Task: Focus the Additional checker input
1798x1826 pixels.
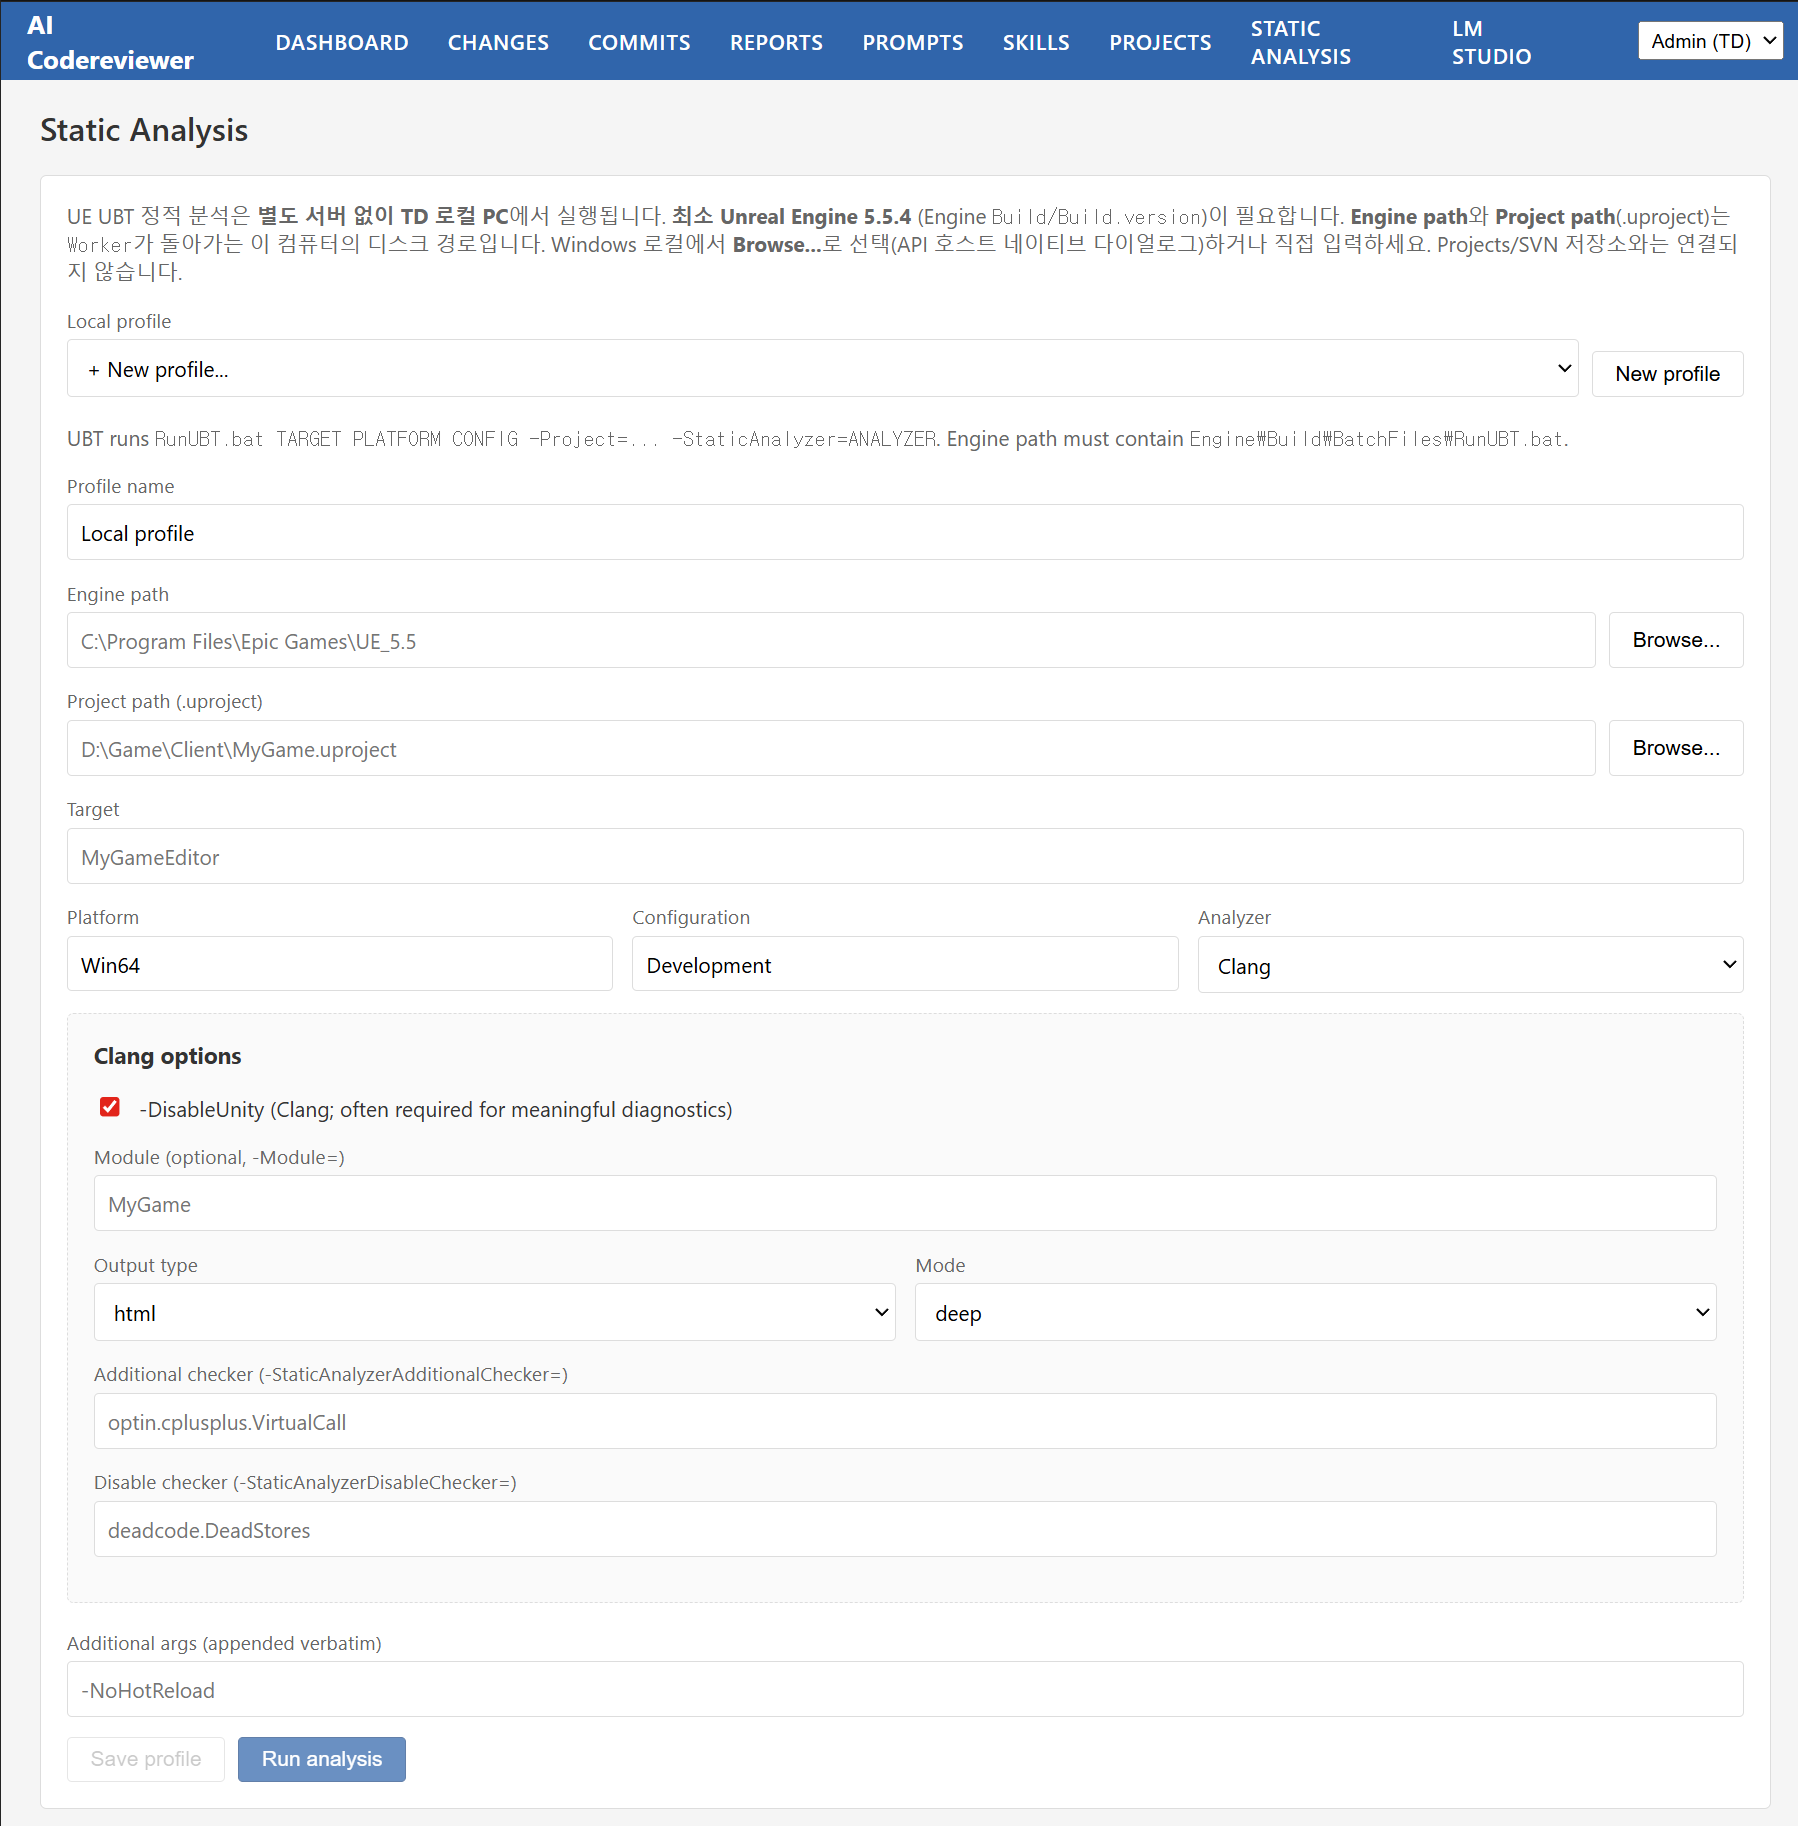Action: pyautogui.click(x=905, y=1422)
